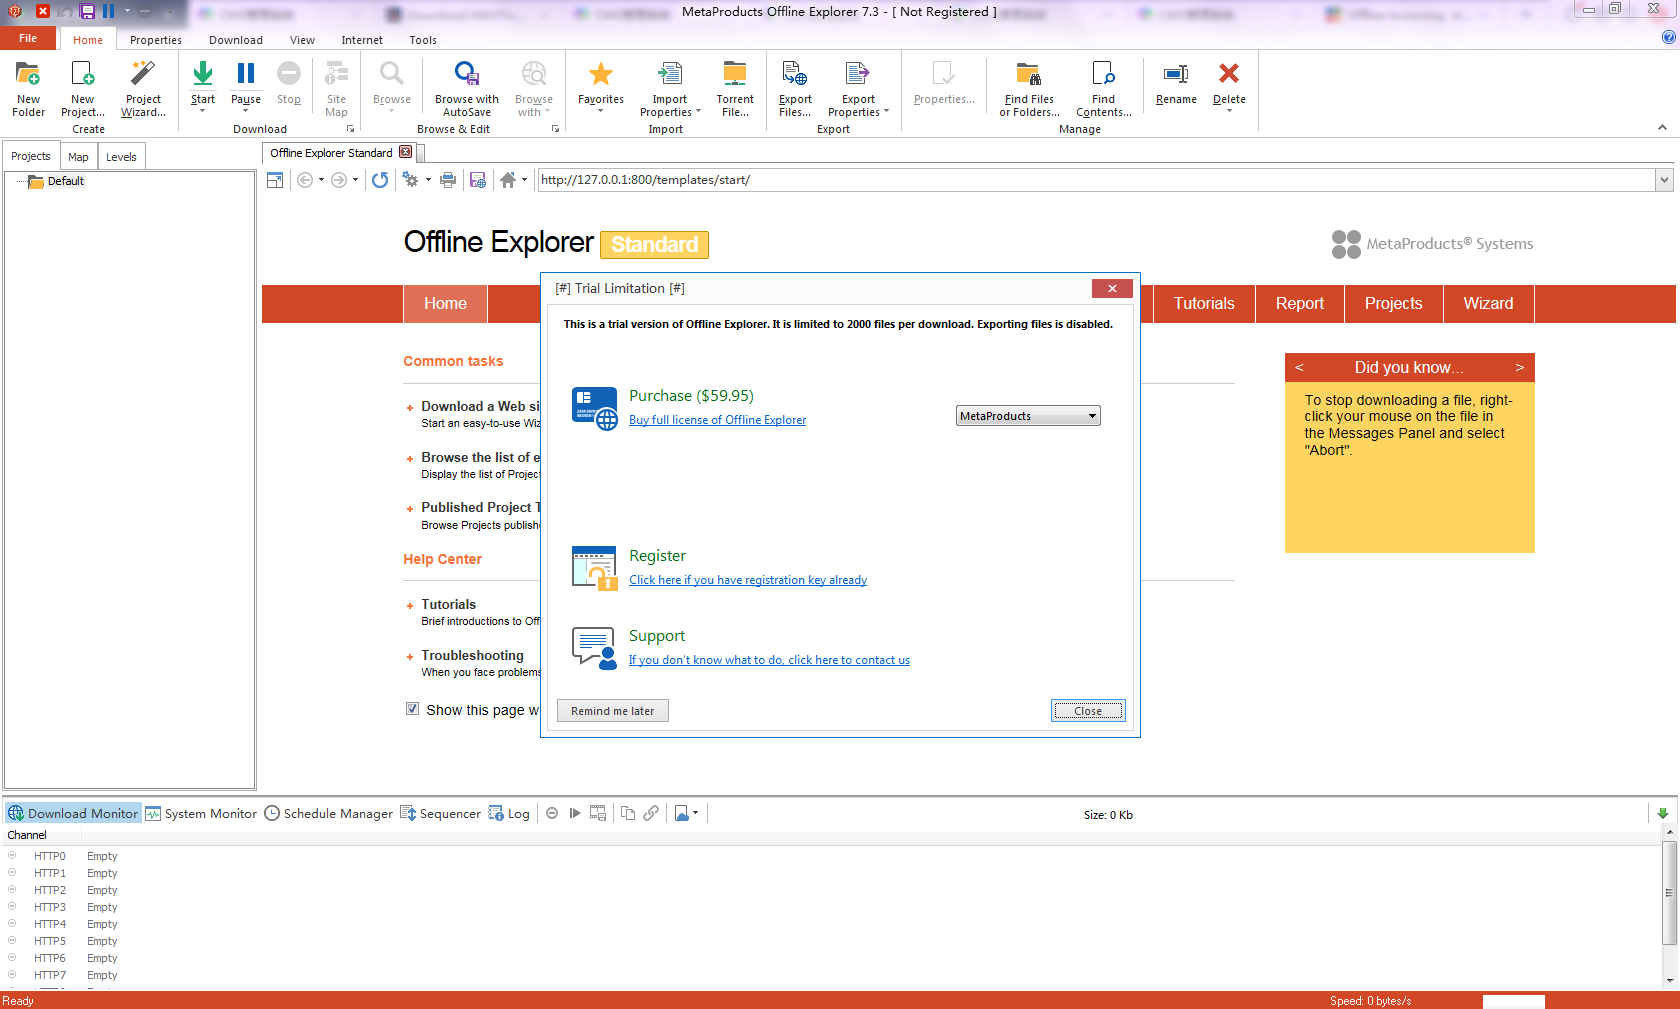The height and width of the screenshot is (1009, 1680).
Task: Open Find Contents search tool
Action: (1103, 89)
